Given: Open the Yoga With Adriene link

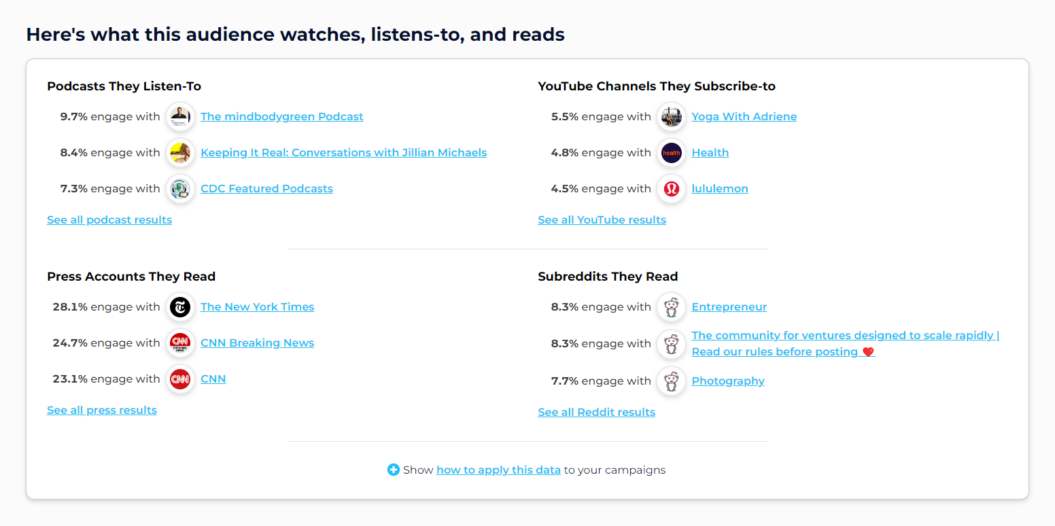Looking at the screenshot, I should pyautogui.click(x=744, y=116).
